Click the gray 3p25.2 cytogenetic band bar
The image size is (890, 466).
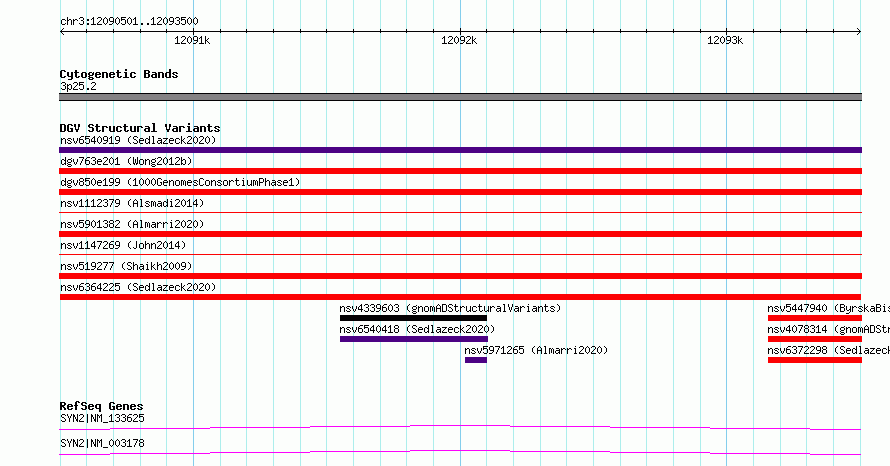tap(460, 97)
